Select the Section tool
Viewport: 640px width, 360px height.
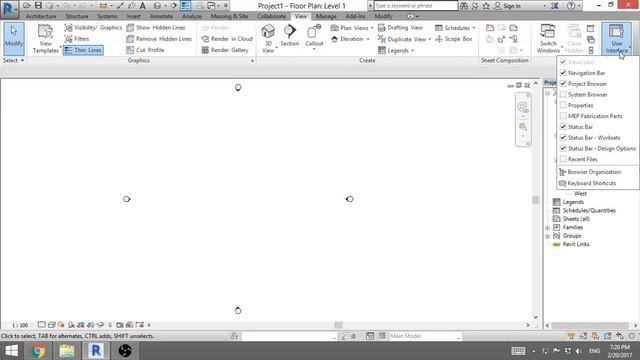tap(290, 36)
